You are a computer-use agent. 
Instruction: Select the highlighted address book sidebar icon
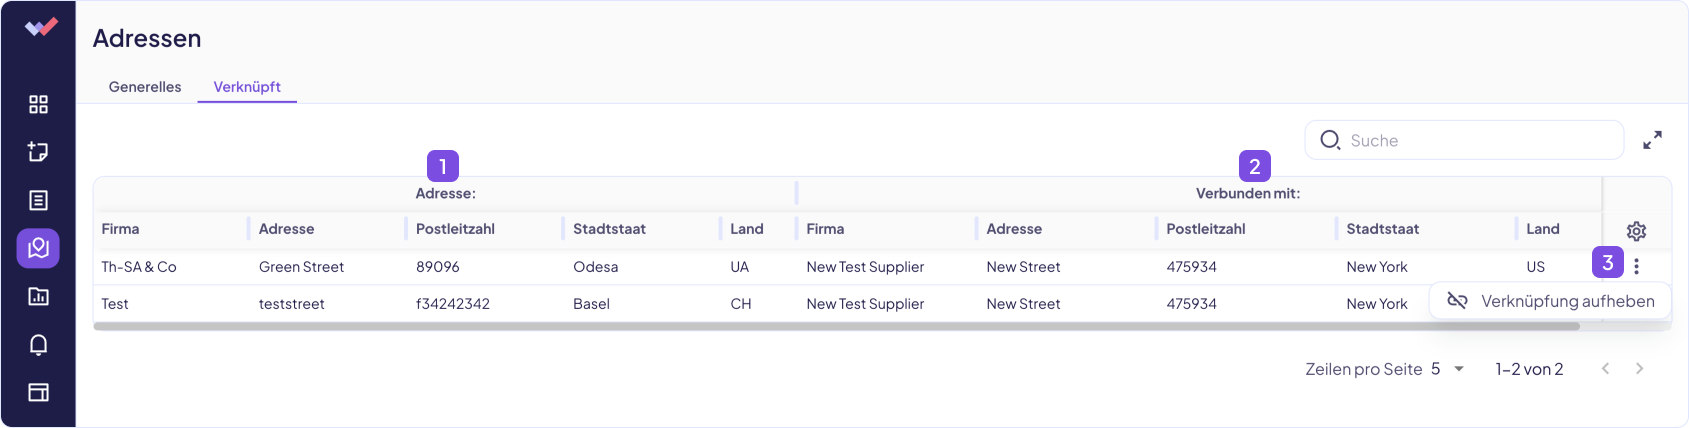pos(38,248)
